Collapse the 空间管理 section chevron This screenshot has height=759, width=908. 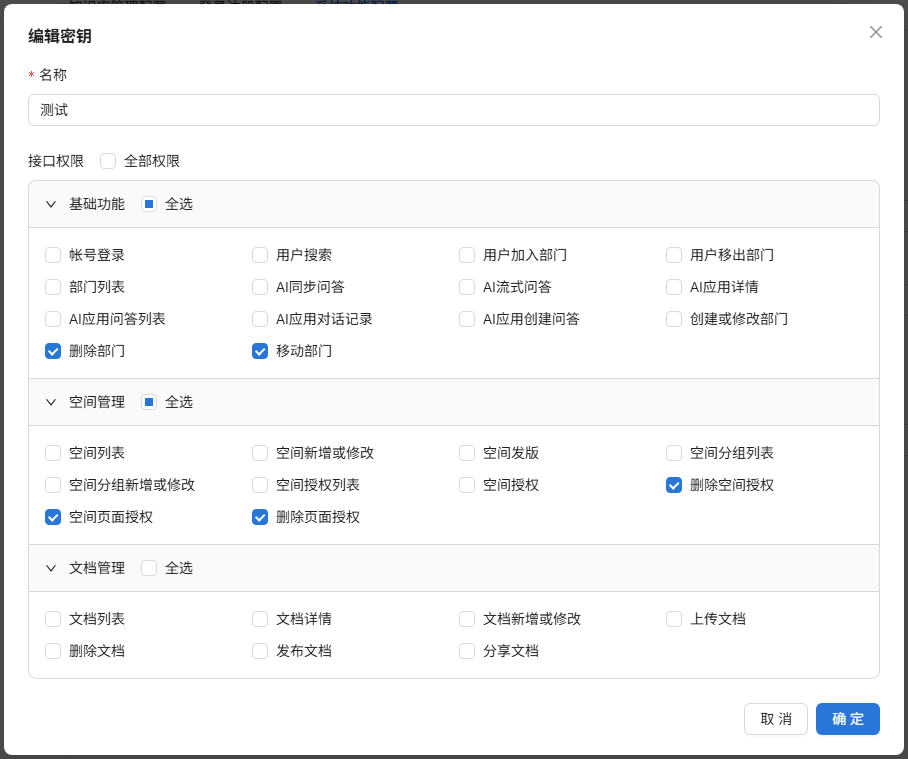pyautogui.click(x=51, y=402)
